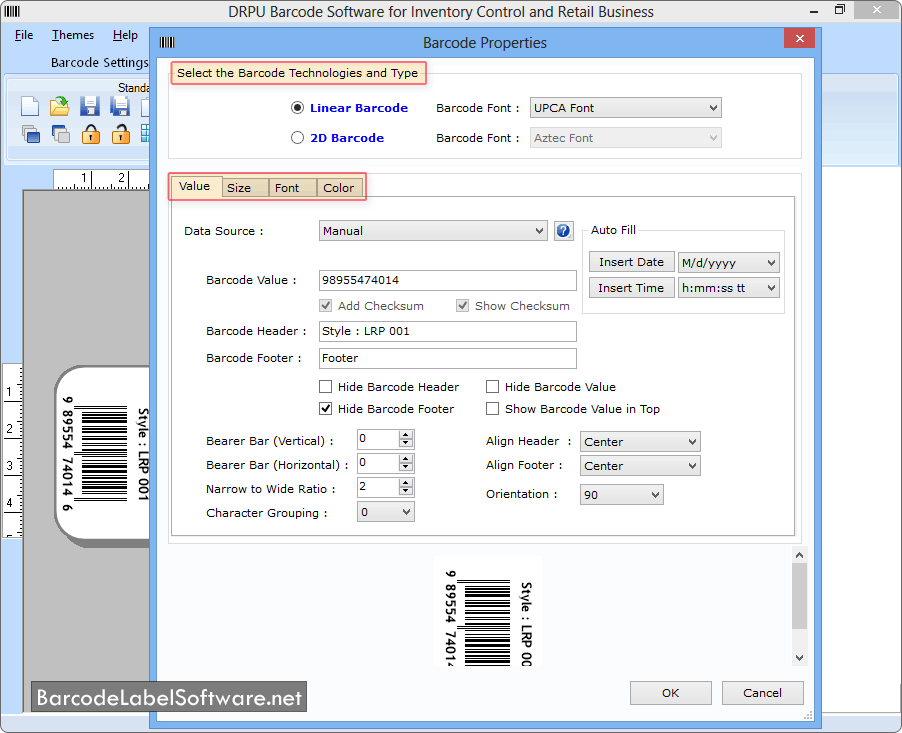This screenshot has height=733, width=902.
Task: Minimize the main DRPU window
Action: (x=813, y=11)
